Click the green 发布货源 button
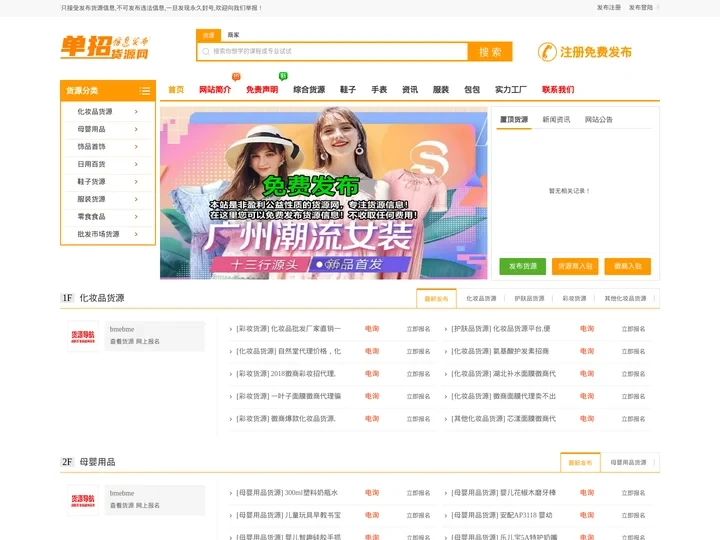Viewport: 720px width, 540px height. [x=523, y=266]
